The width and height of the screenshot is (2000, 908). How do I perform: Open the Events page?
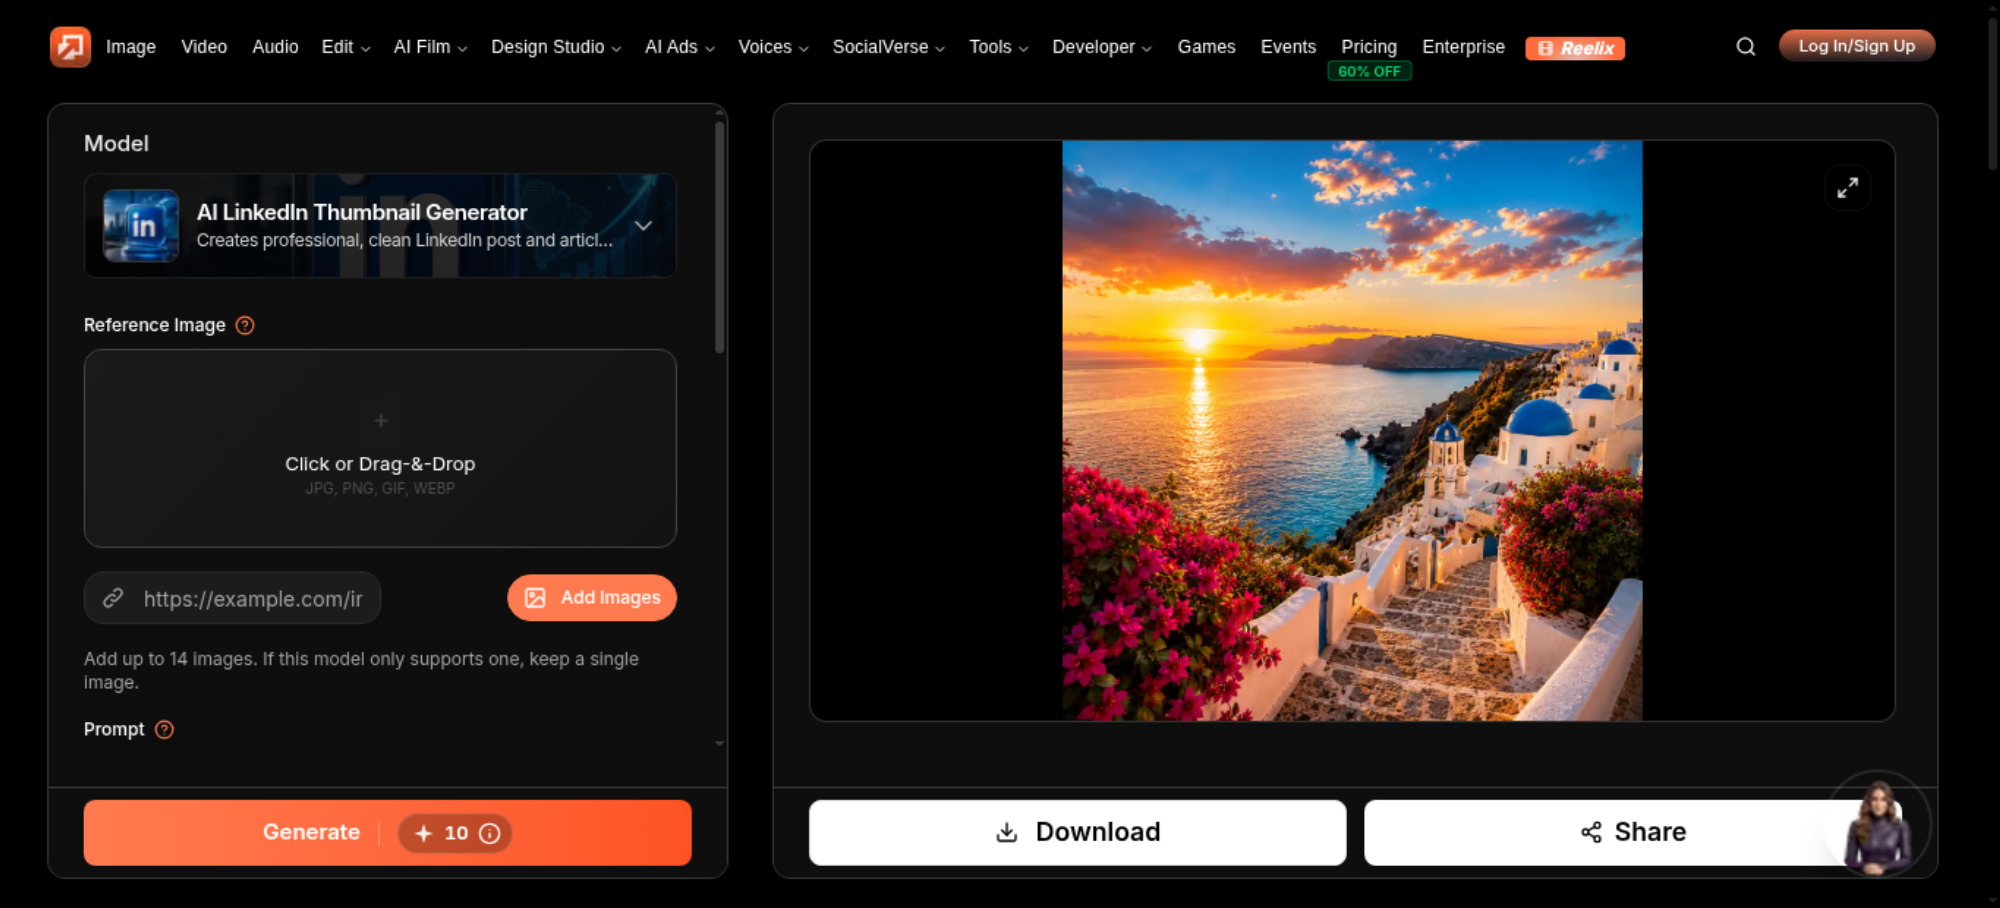pyautogui.click(x=1288, y=47)
